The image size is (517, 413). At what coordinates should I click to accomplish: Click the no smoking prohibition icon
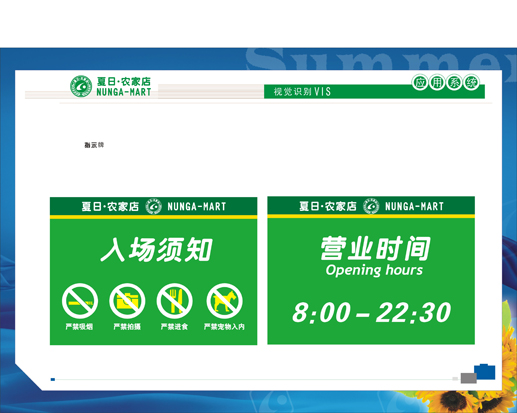click(x=80, y=301)
